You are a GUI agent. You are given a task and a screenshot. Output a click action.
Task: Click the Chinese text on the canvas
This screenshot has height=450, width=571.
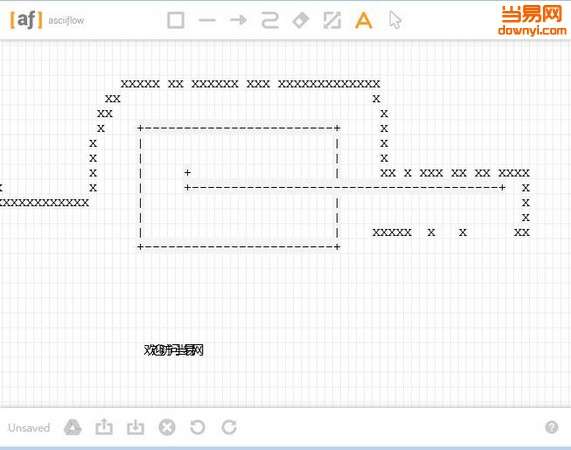tap(174, 350)
